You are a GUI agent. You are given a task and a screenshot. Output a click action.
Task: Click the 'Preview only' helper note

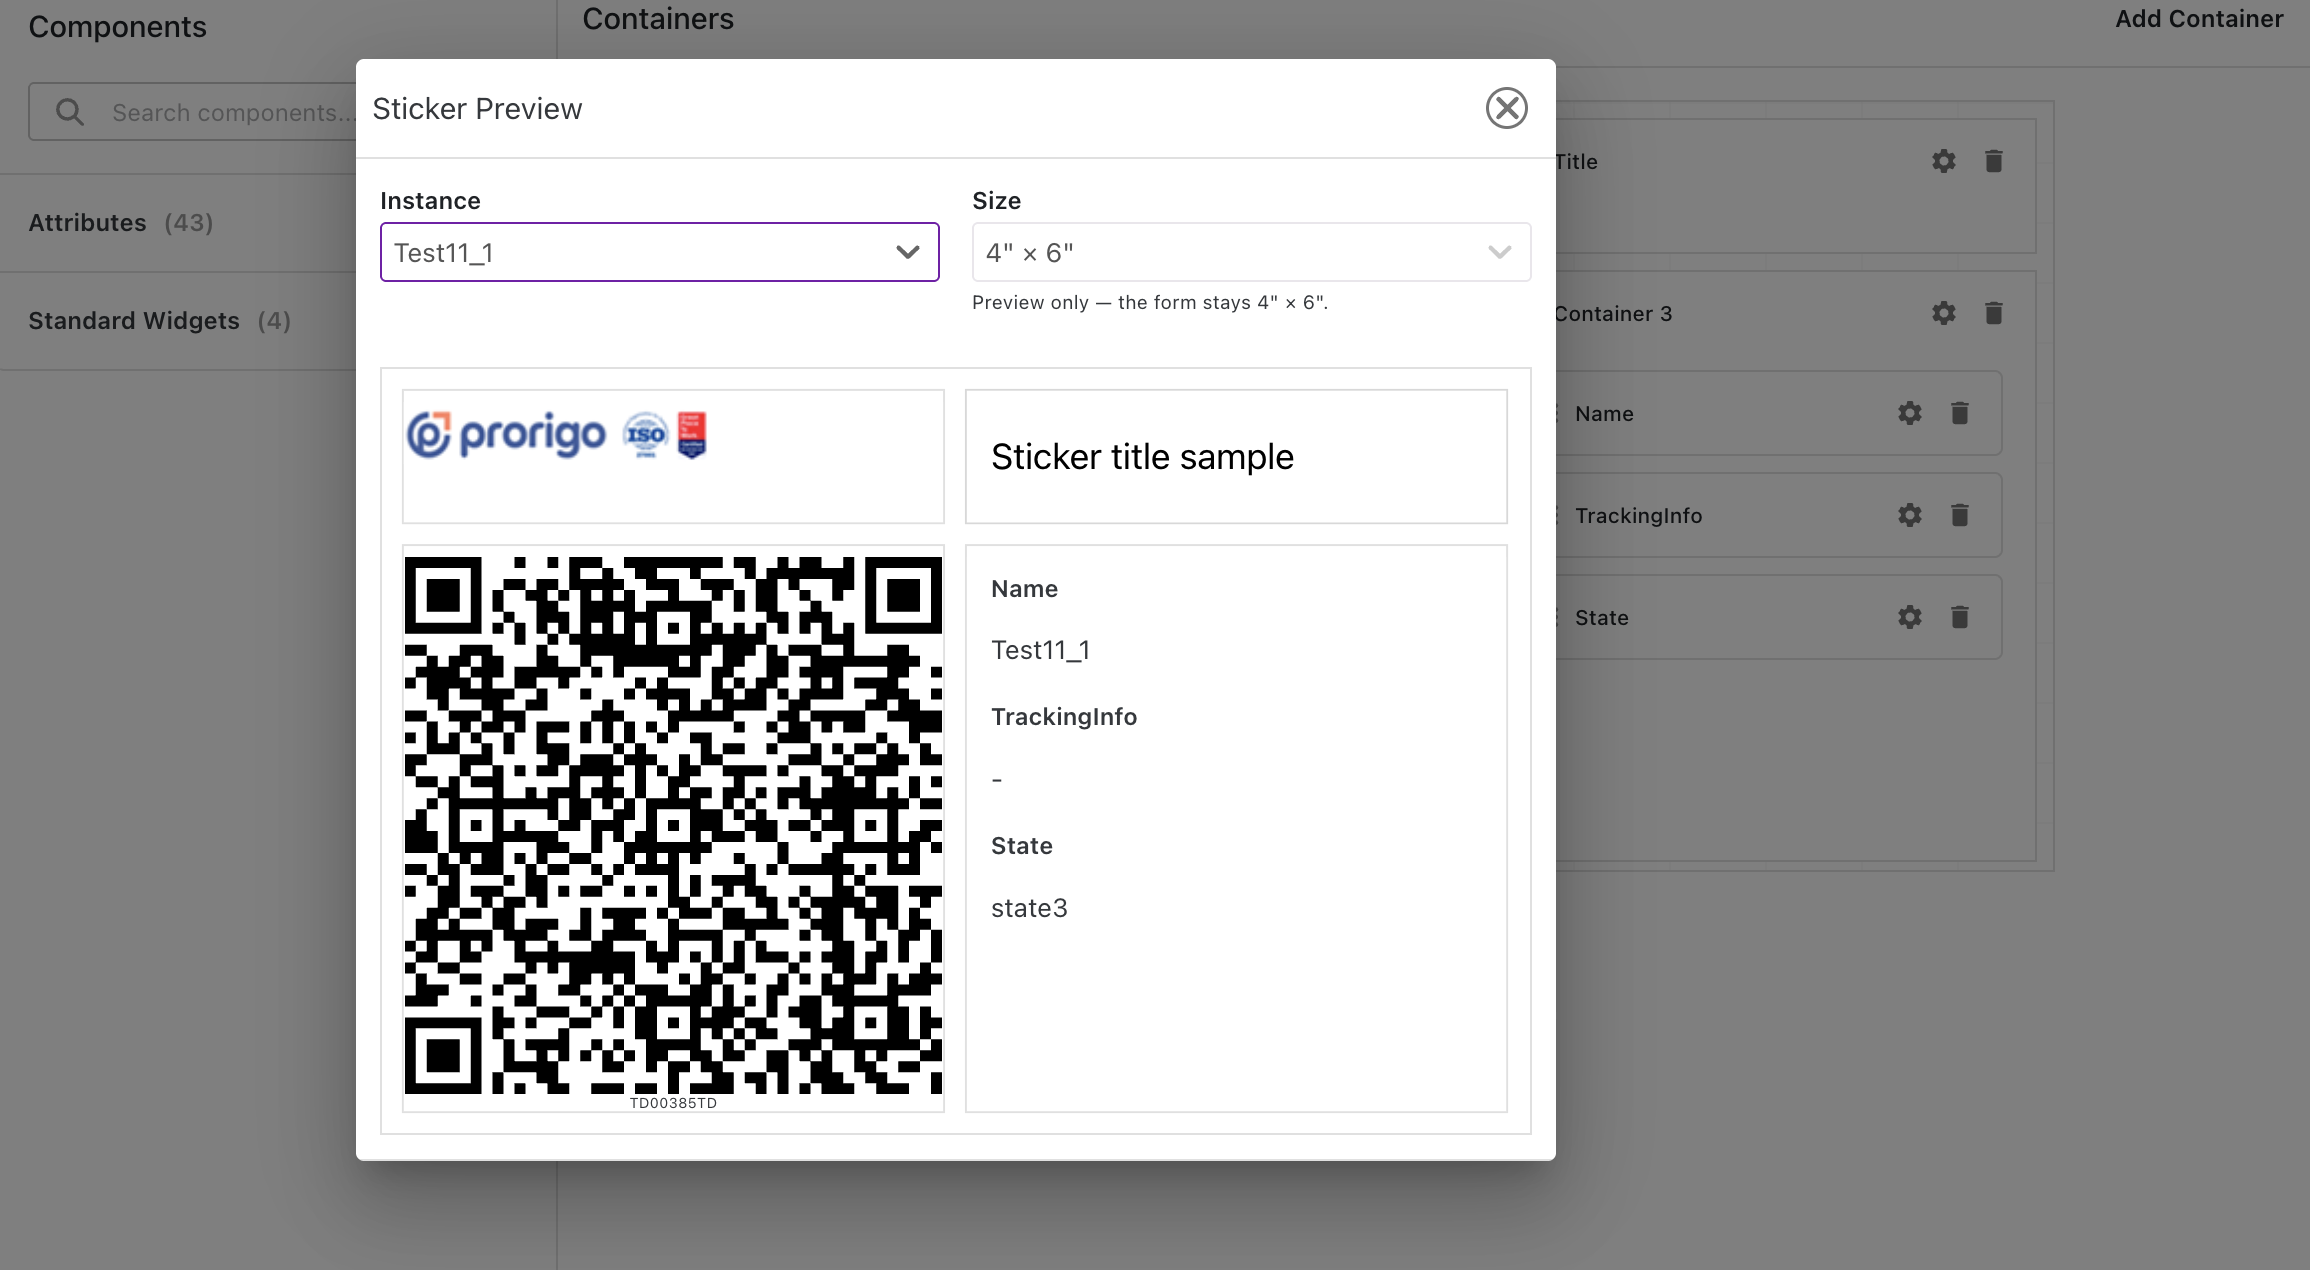pos(1150,302)
